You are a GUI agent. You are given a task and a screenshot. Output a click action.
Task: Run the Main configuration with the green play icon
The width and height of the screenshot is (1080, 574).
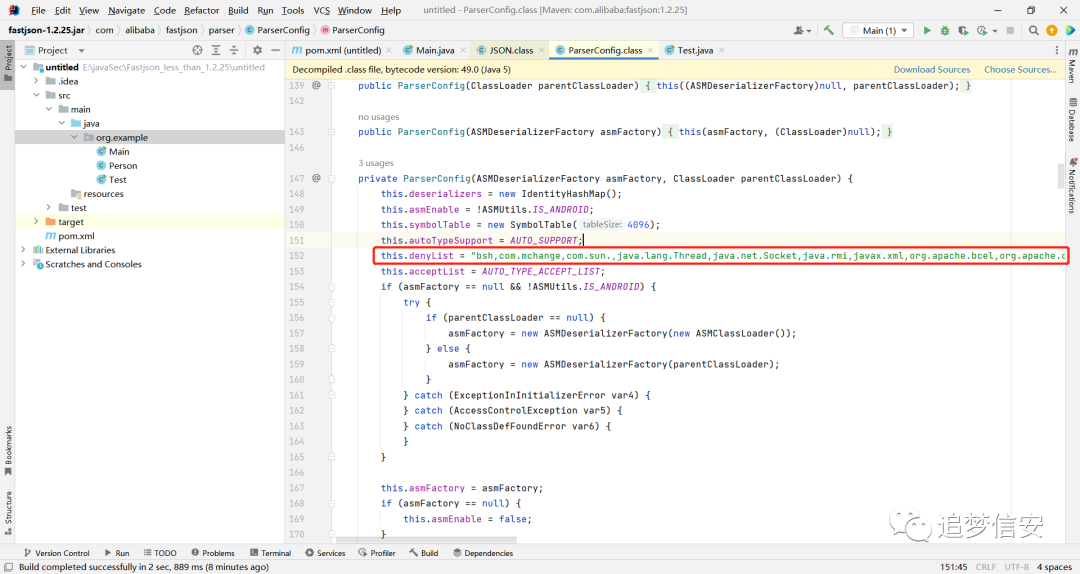coord(927,30)
